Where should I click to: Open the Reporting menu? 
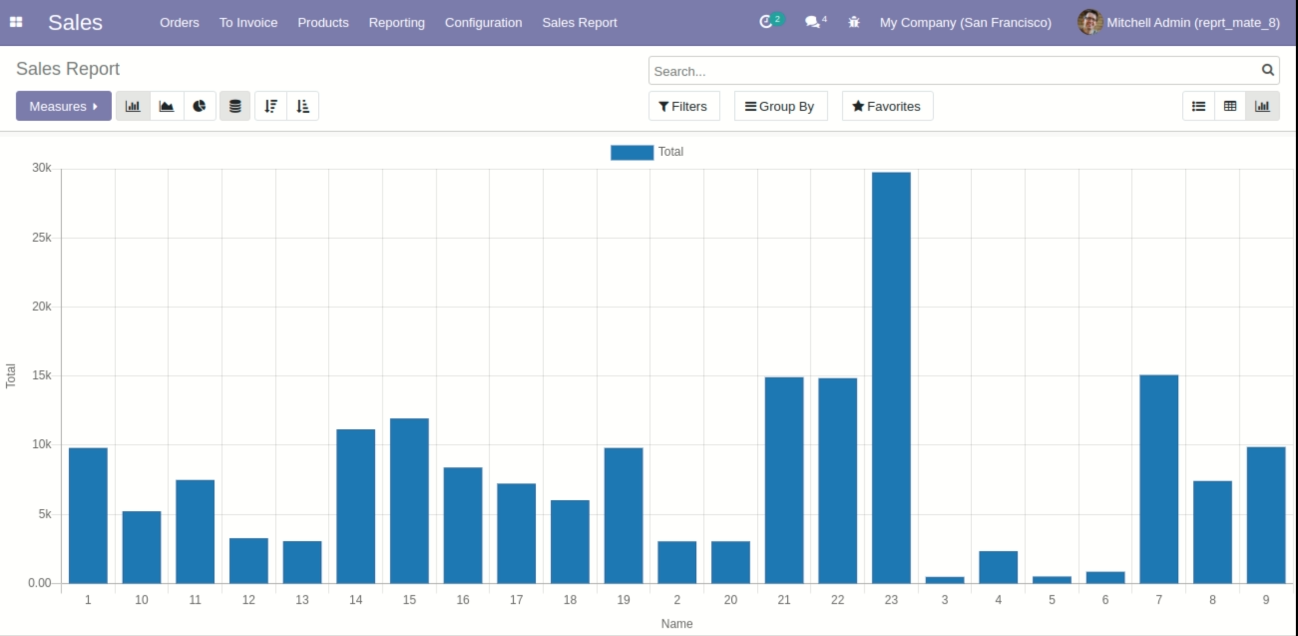396,22
